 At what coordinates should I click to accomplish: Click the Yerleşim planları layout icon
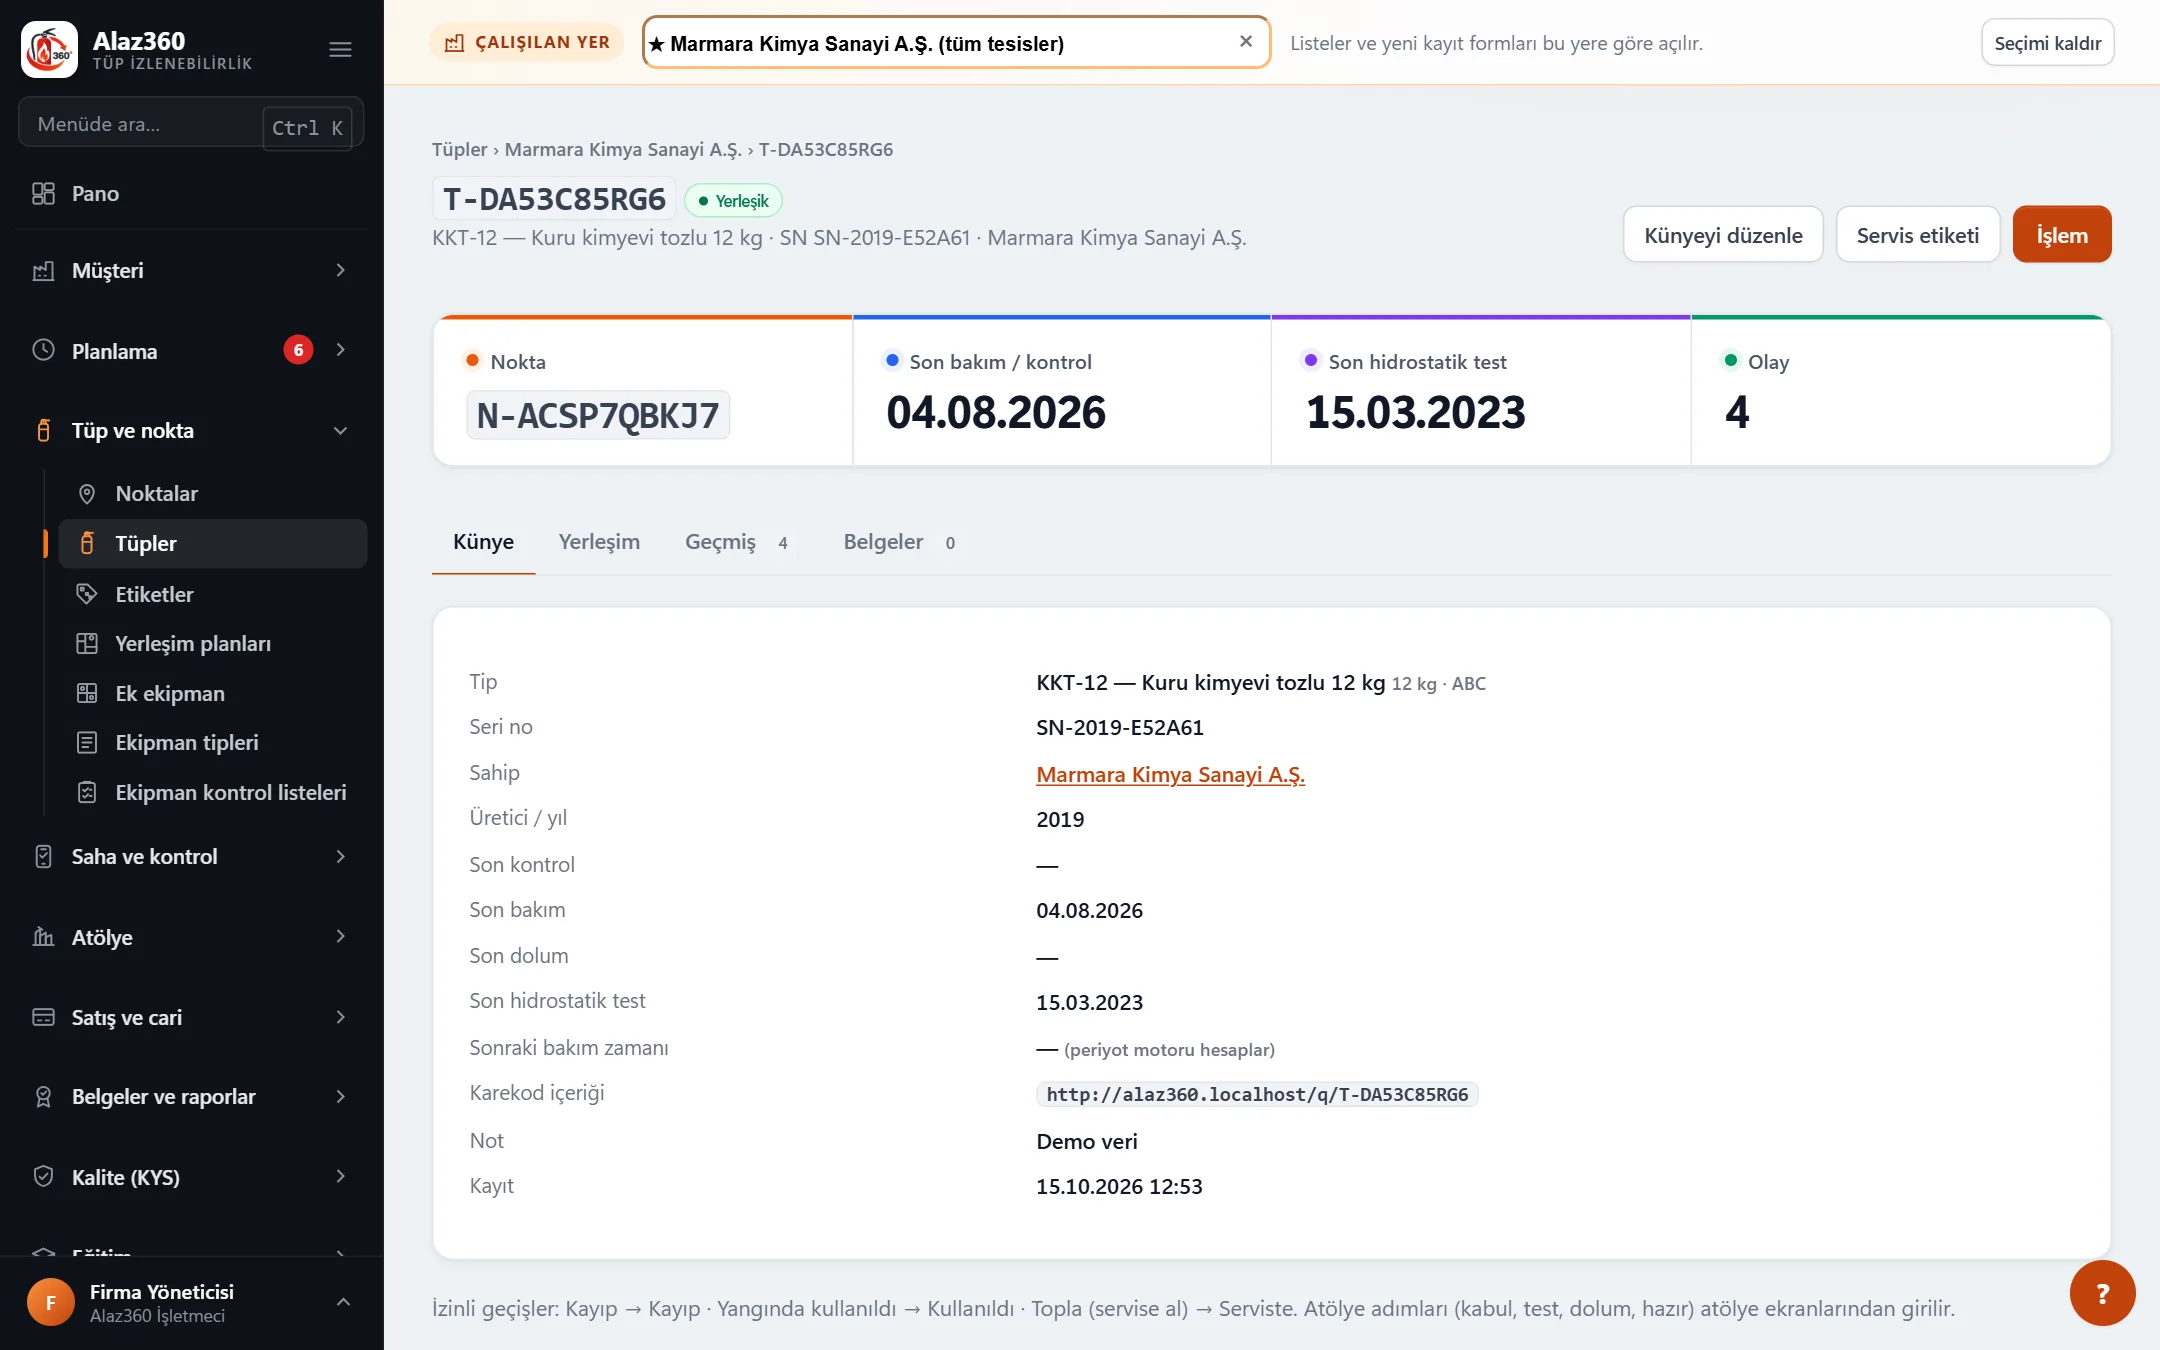[x=87, y=643]
